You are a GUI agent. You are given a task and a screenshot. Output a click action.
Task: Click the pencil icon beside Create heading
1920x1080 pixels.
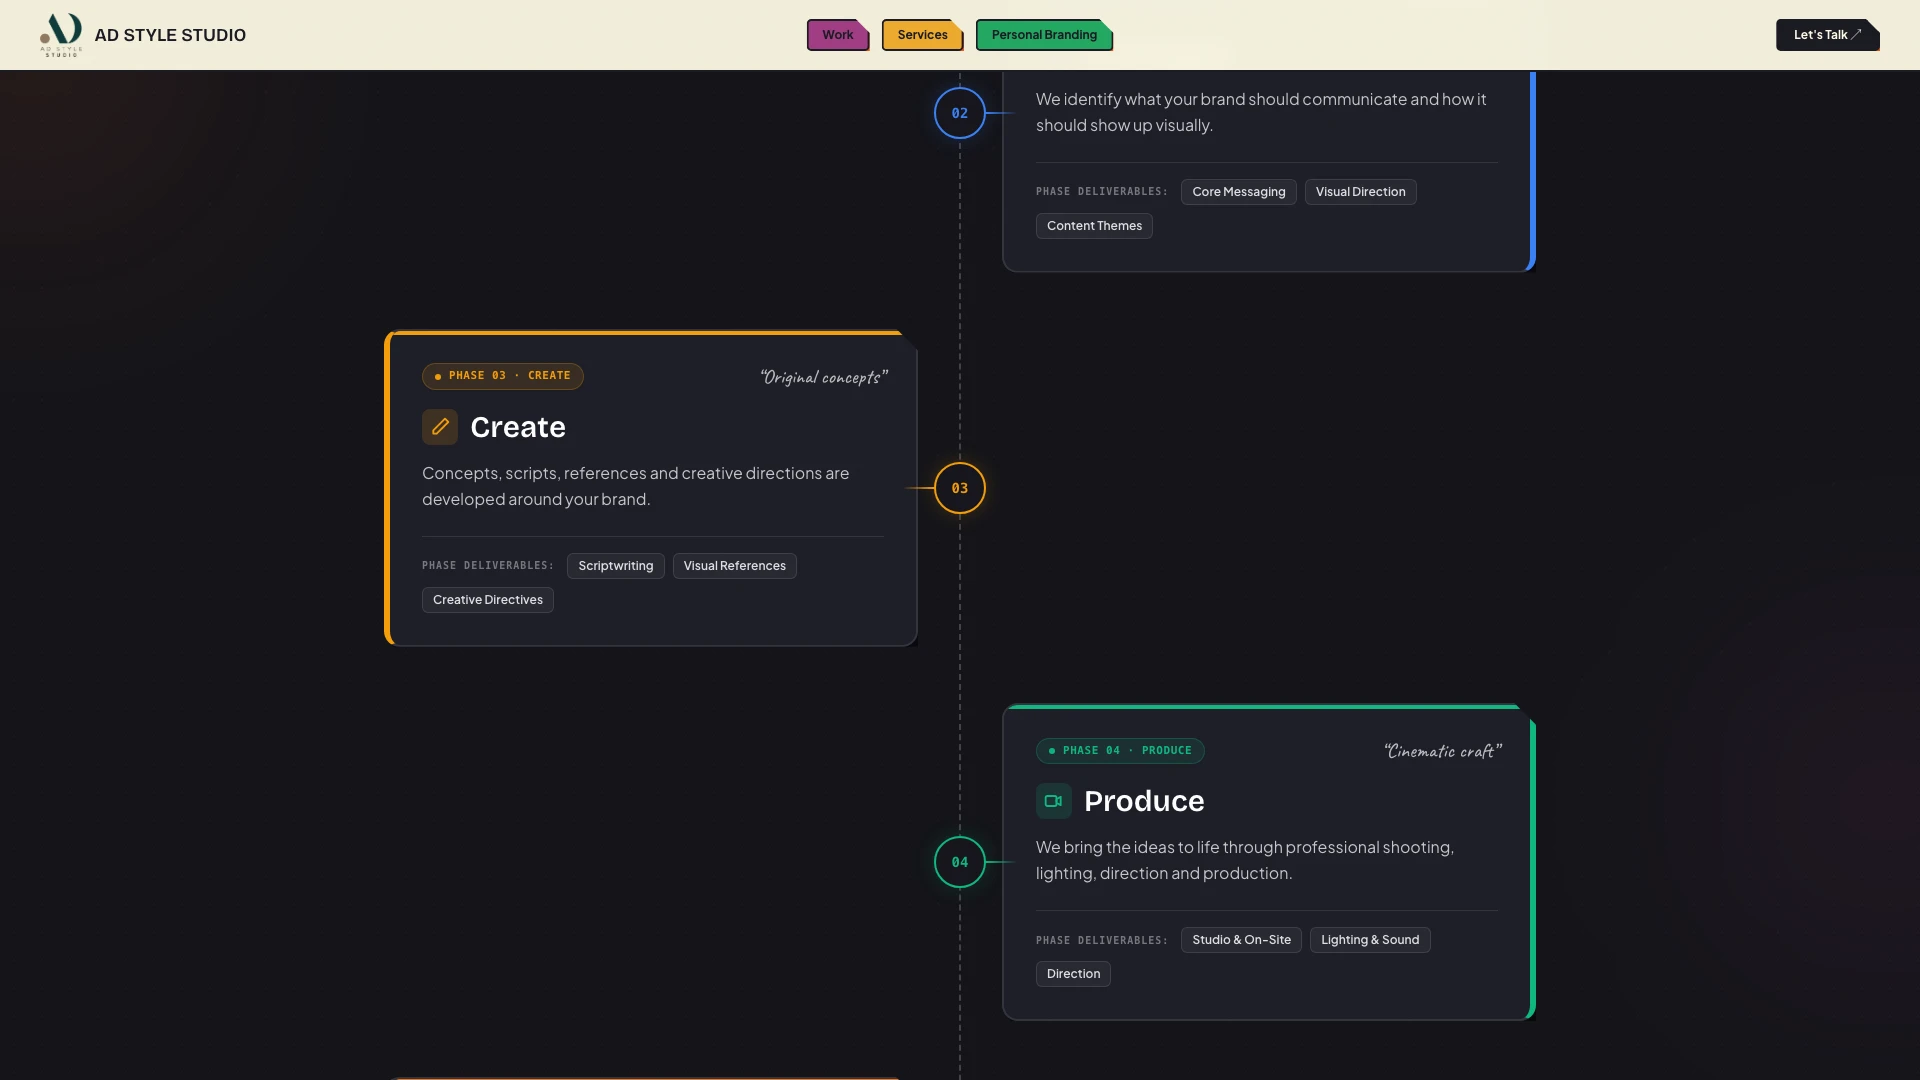pos(440,427)
